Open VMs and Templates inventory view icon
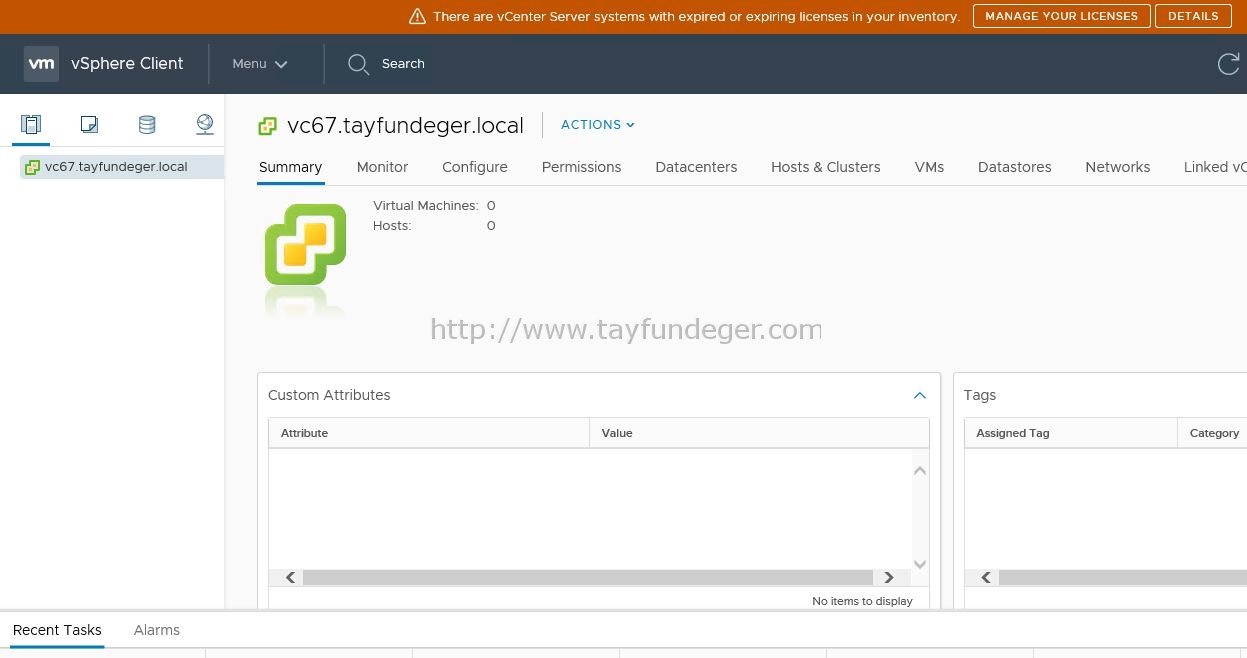Screen dimensions: 1247x658 [89, 124]
